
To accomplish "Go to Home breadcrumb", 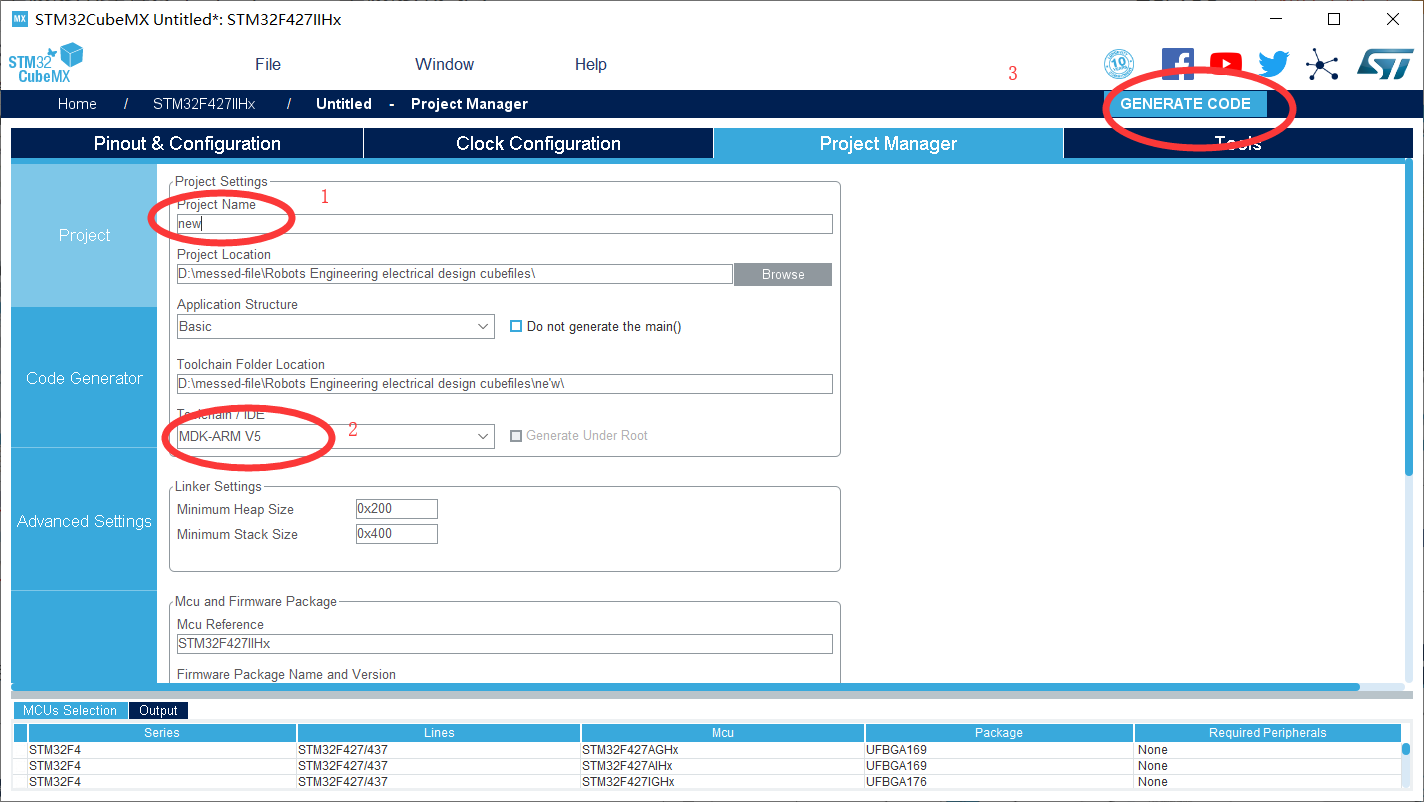I will pos(77,104).
